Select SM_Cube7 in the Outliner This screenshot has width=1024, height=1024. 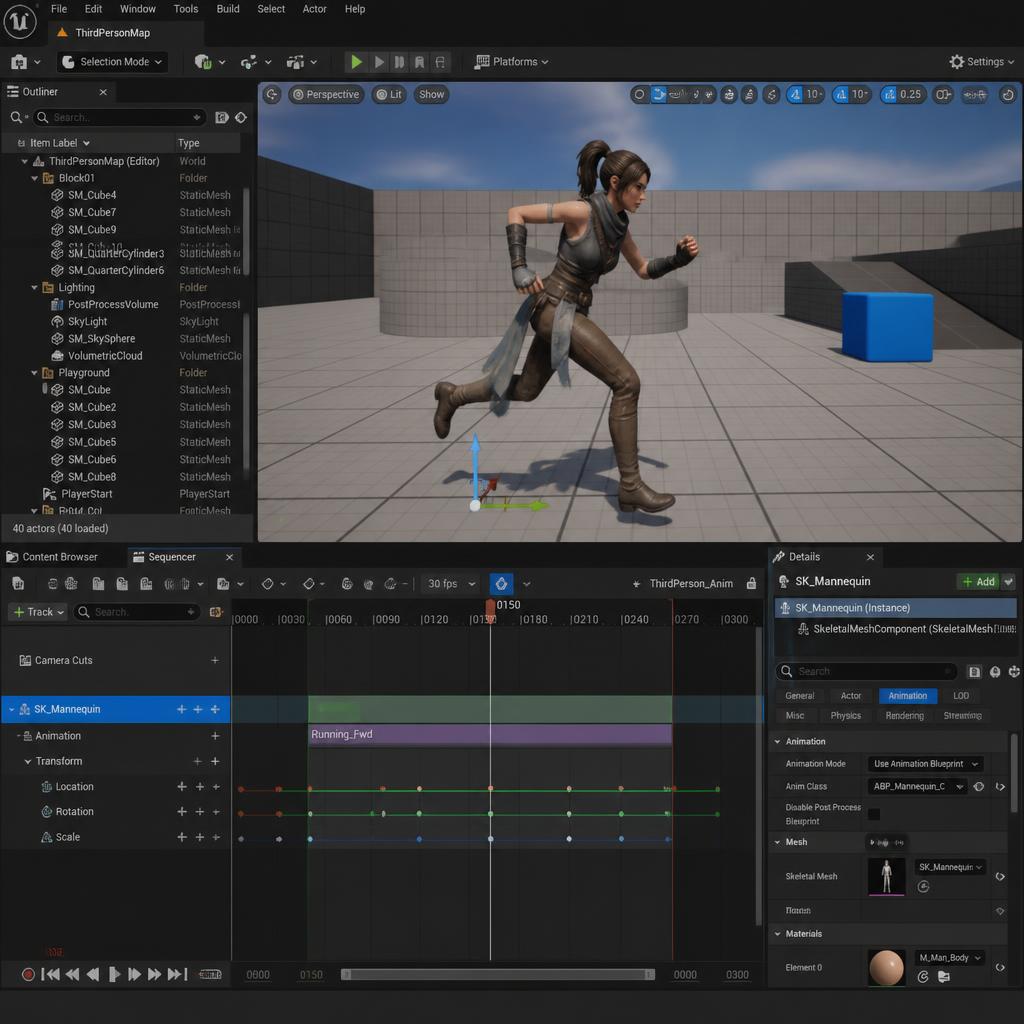91,212
